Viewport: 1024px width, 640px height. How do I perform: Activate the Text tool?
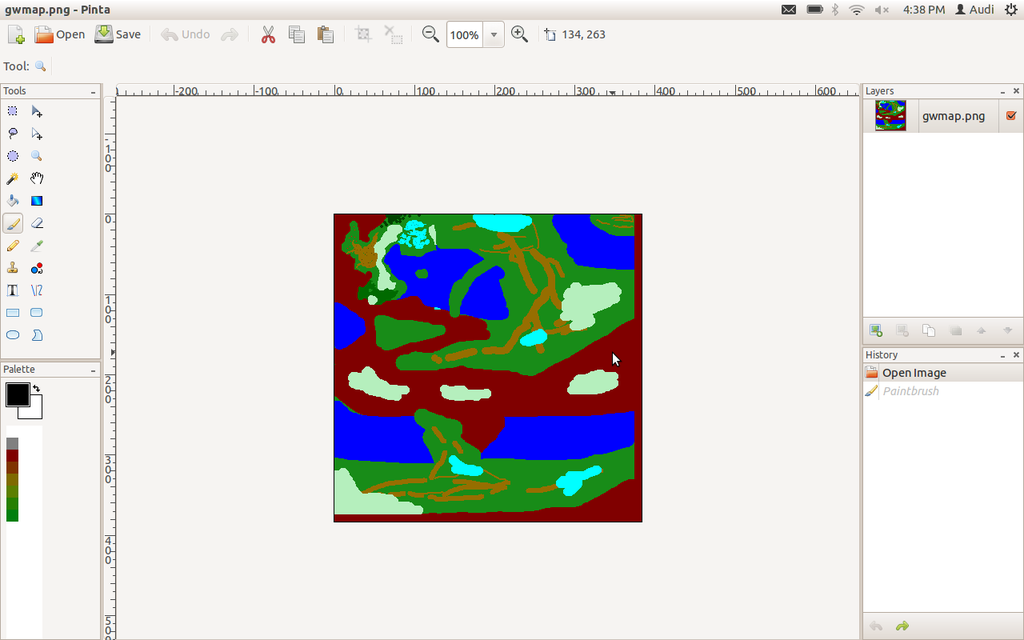click(13, 290)
